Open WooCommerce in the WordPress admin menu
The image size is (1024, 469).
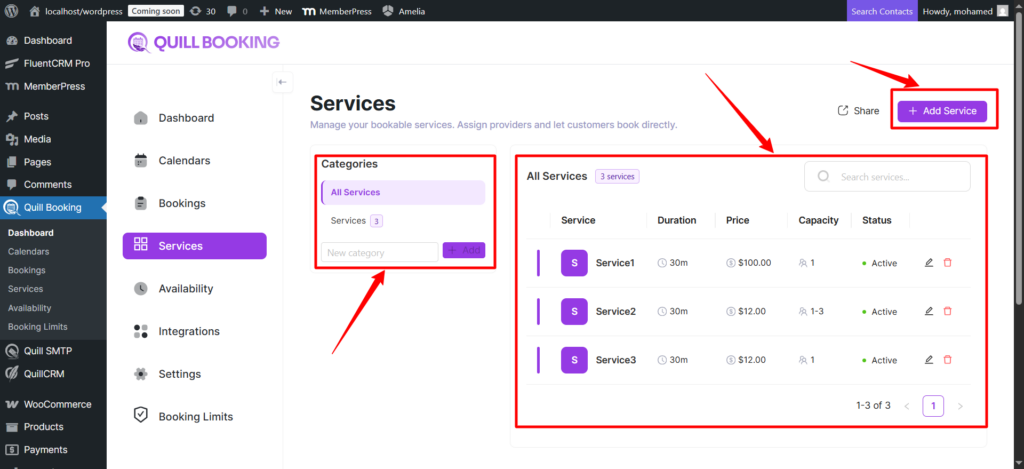[x=57, y=404]
